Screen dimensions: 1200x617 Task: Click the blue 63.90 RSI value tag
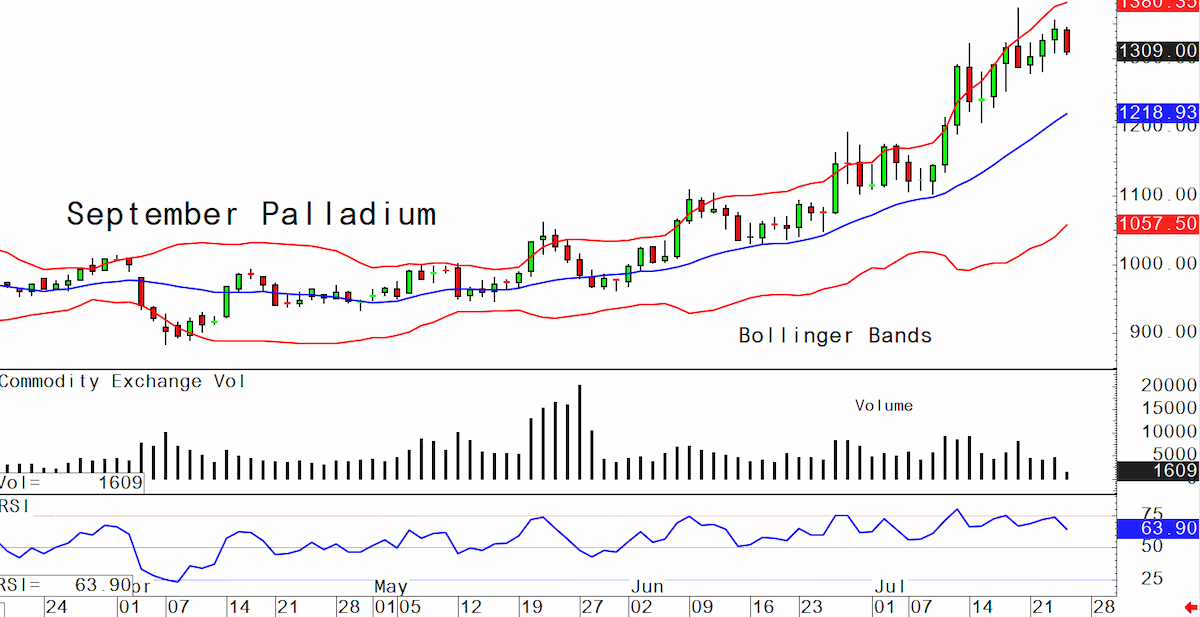(1158, 528)
